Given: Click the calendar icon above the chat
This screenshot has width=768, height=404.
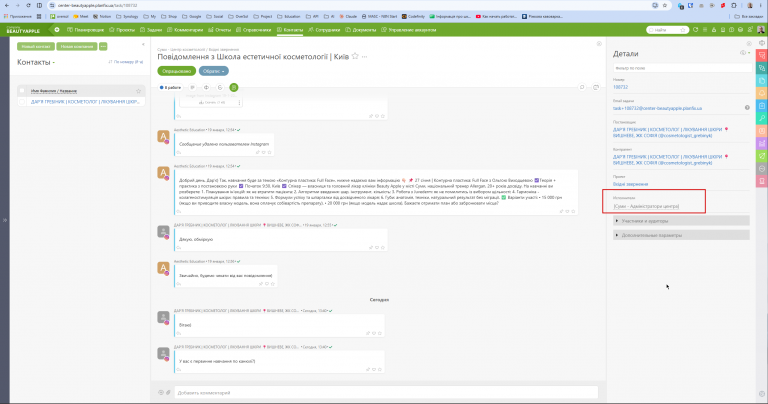Looking at the screenshot, I should pyautogui.click(x=596, y=87).
